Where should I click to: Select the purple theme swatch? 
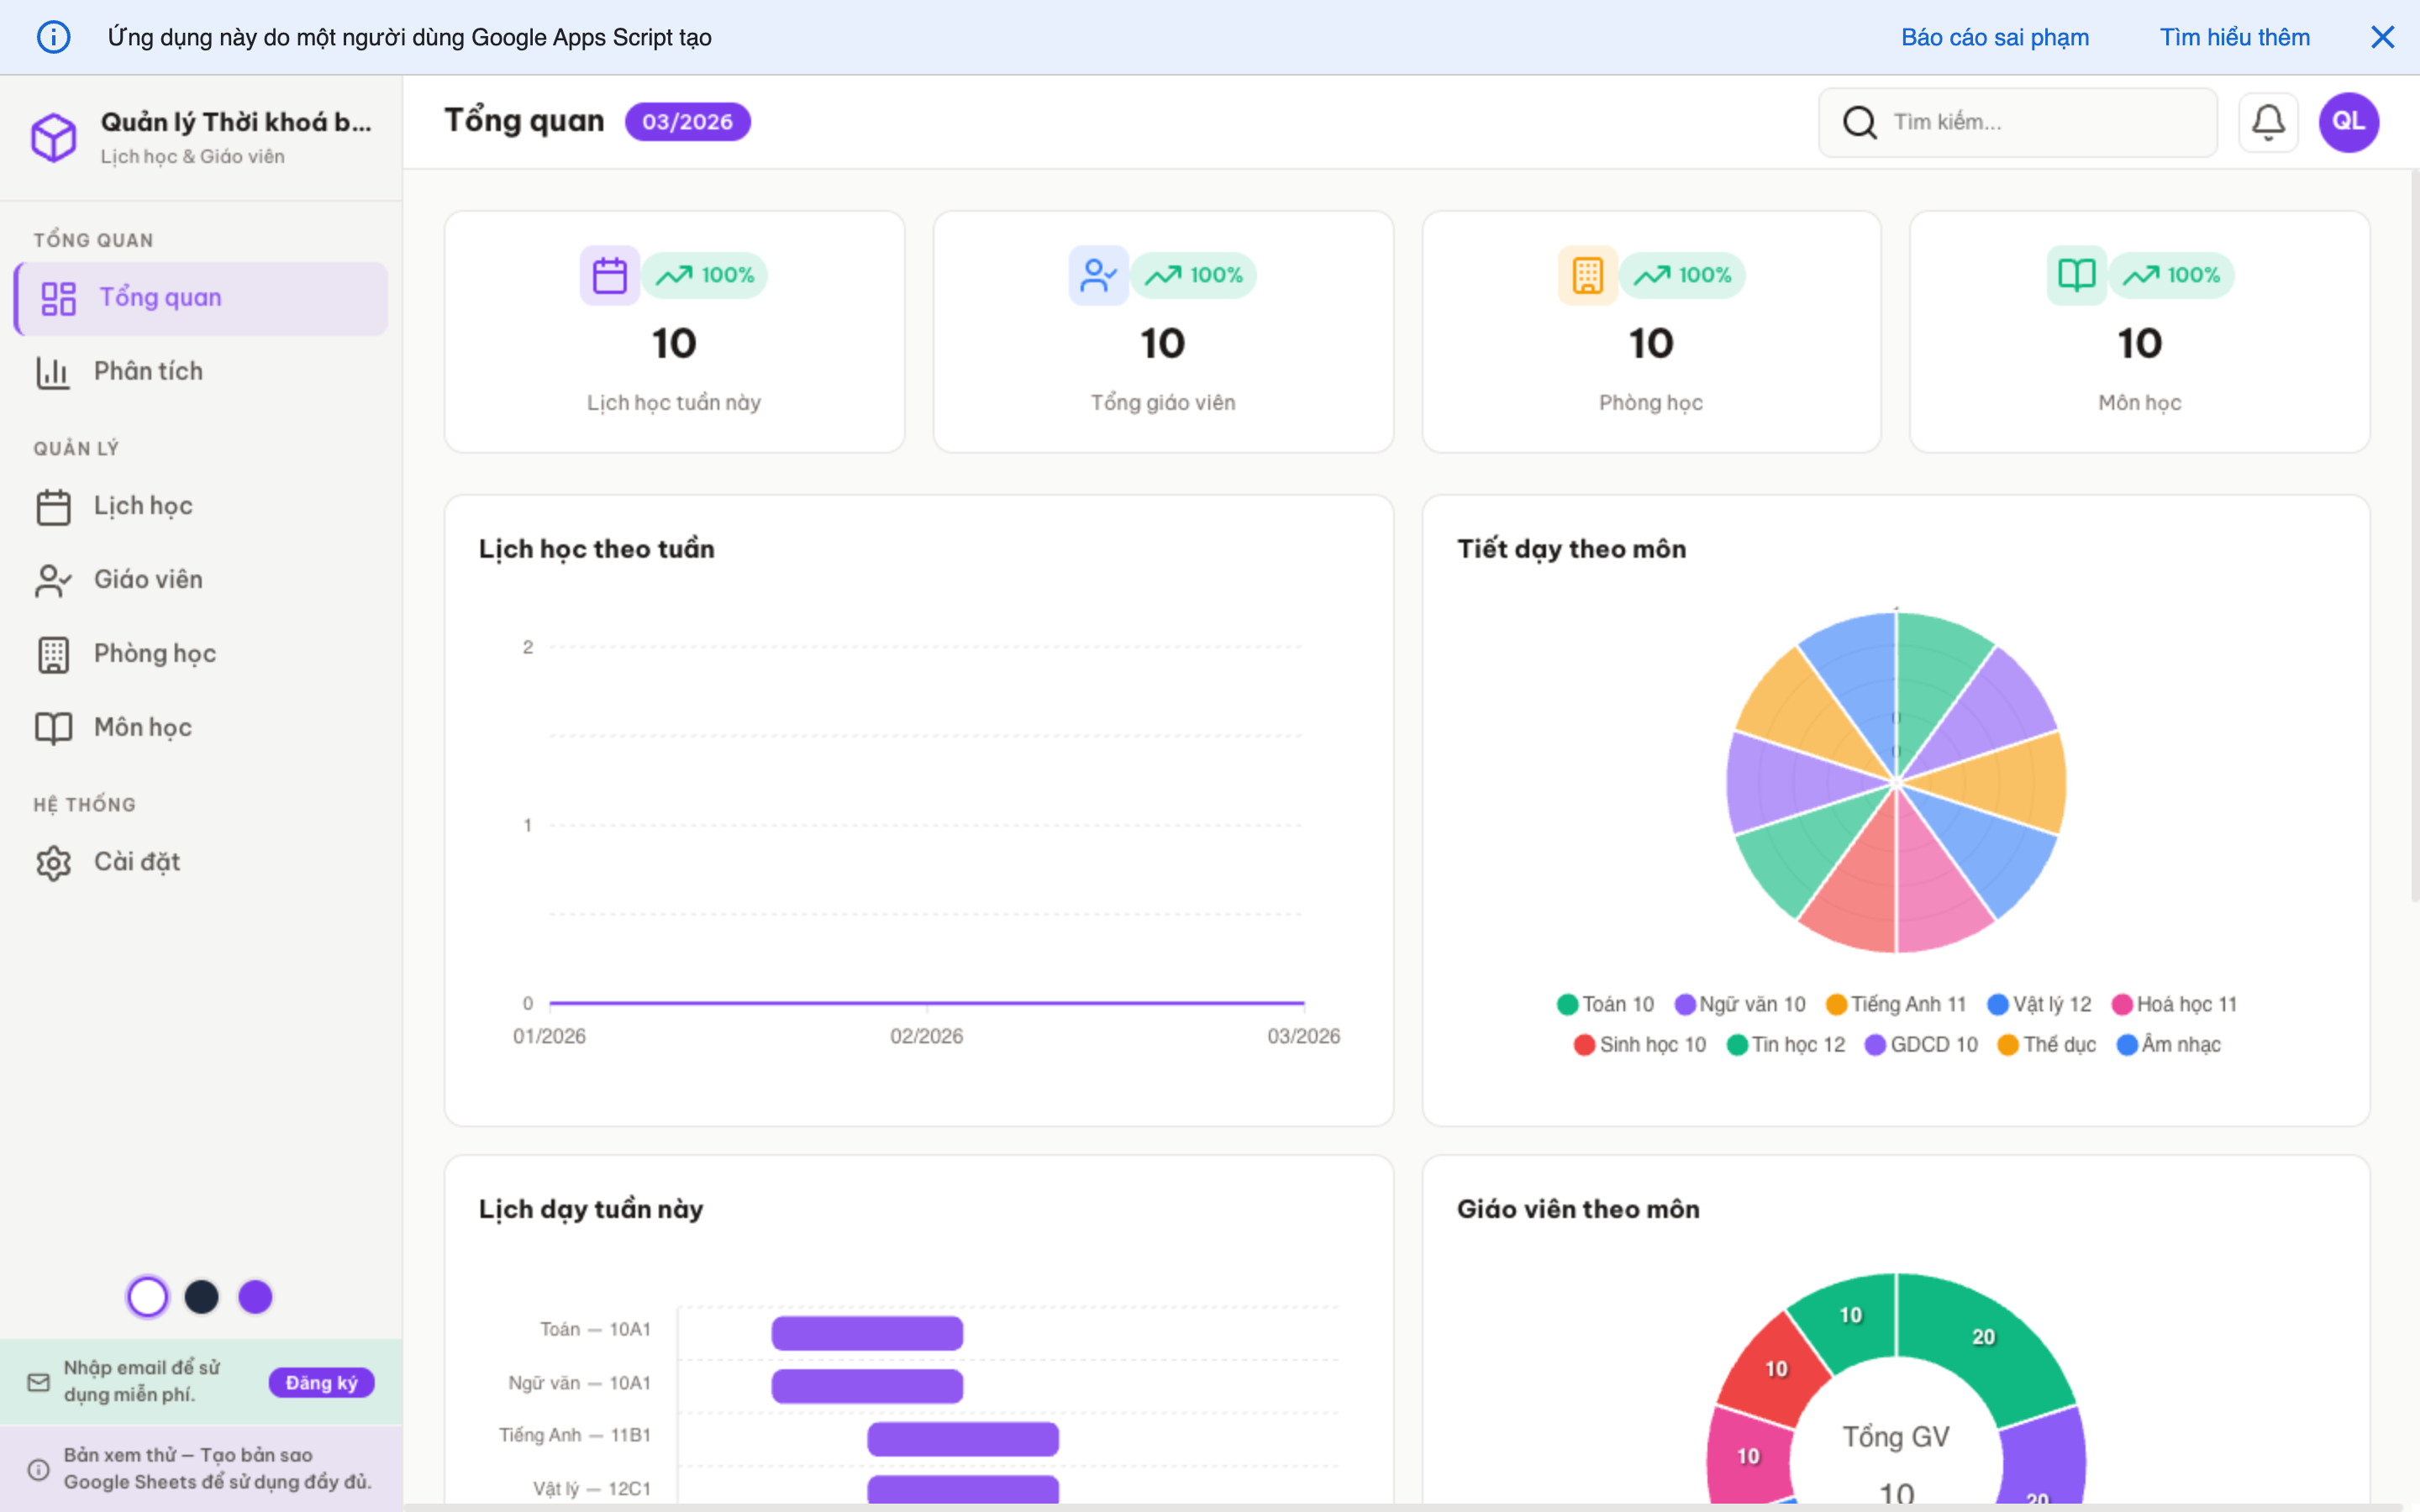tap(255, 1297)
